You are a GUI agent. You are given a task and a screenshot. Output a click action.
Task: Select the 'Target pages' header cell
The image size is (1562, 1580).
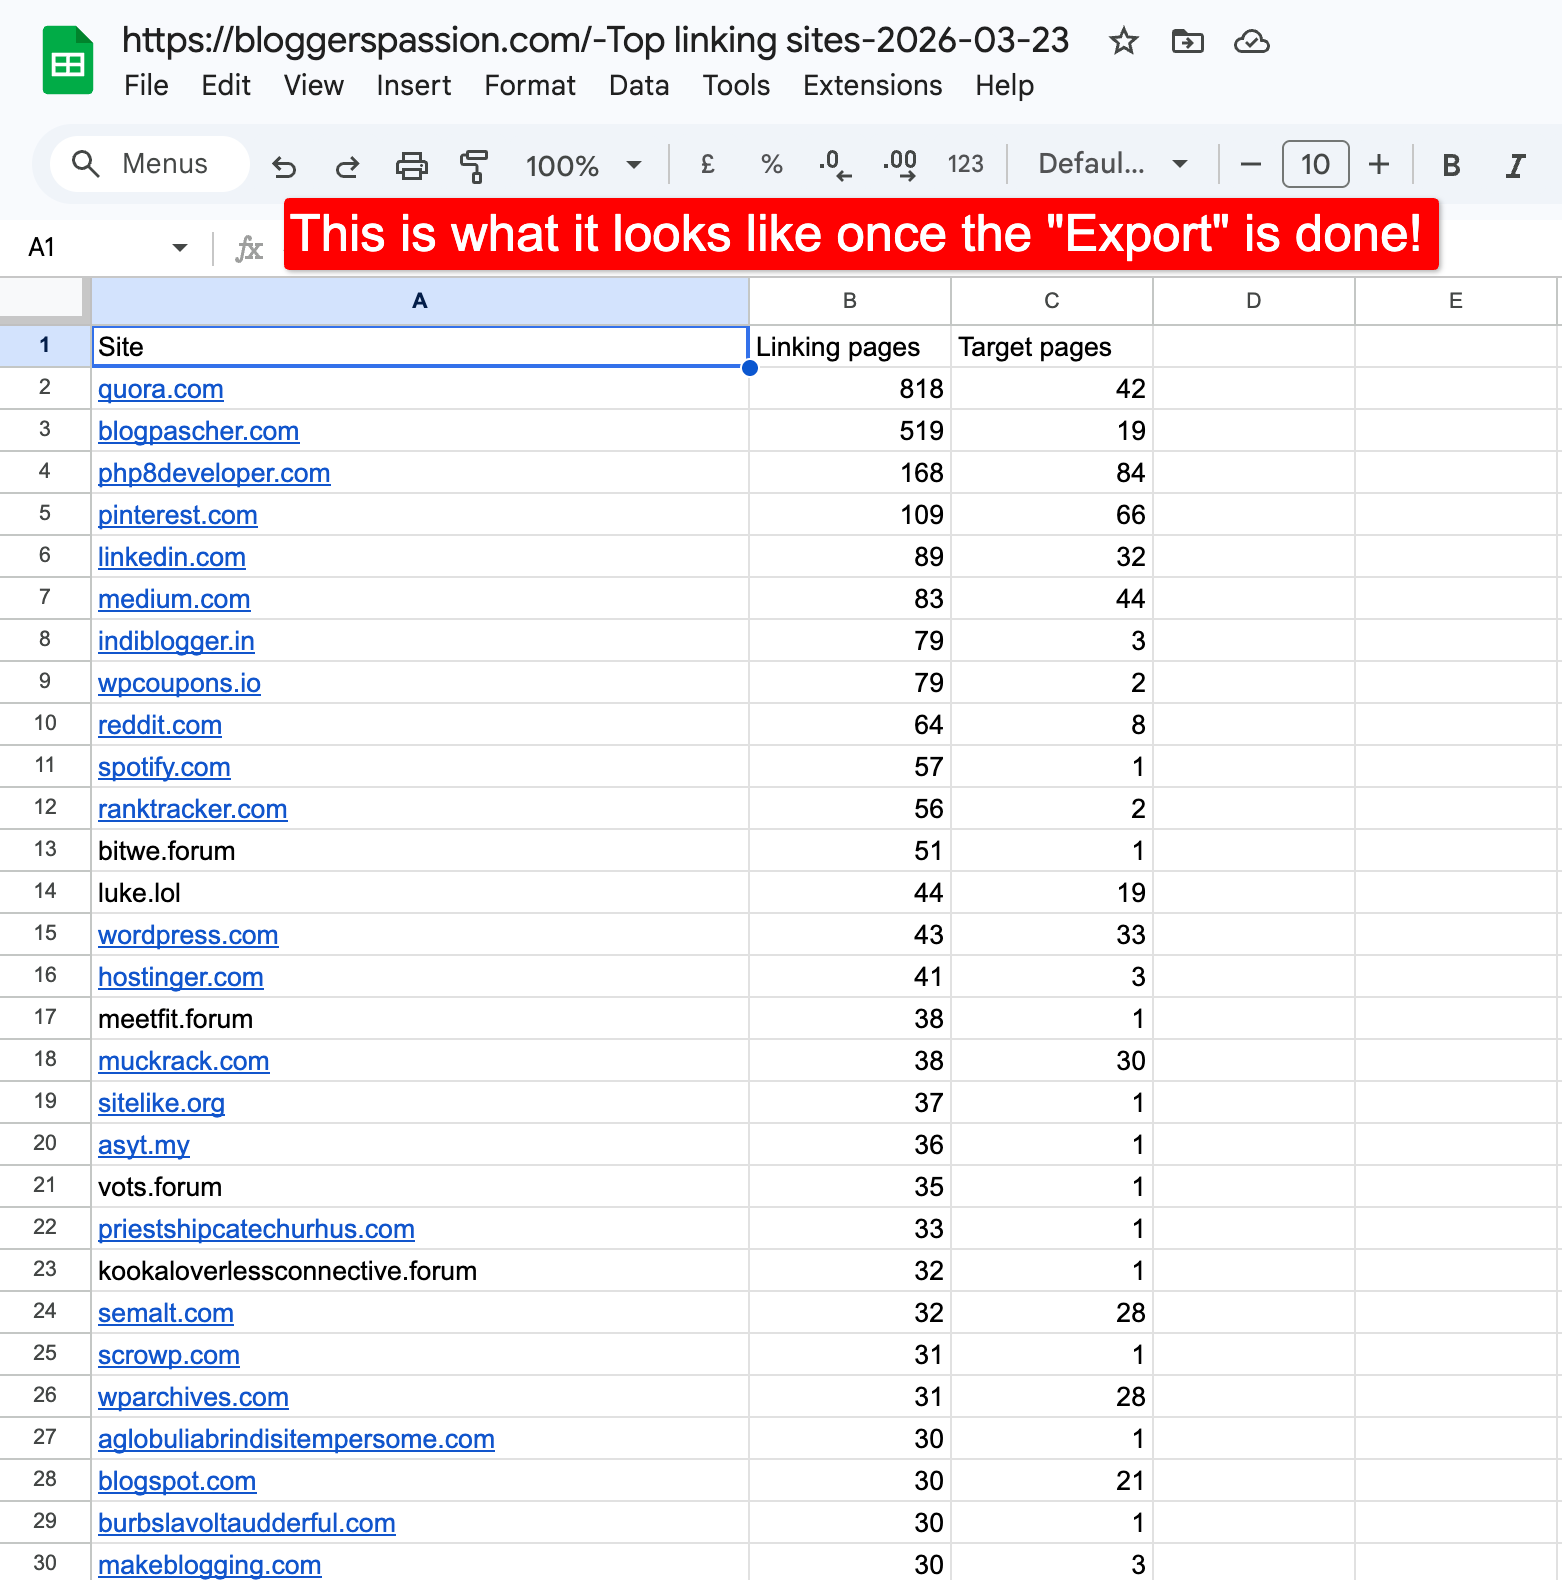(x=1052, y=347)
